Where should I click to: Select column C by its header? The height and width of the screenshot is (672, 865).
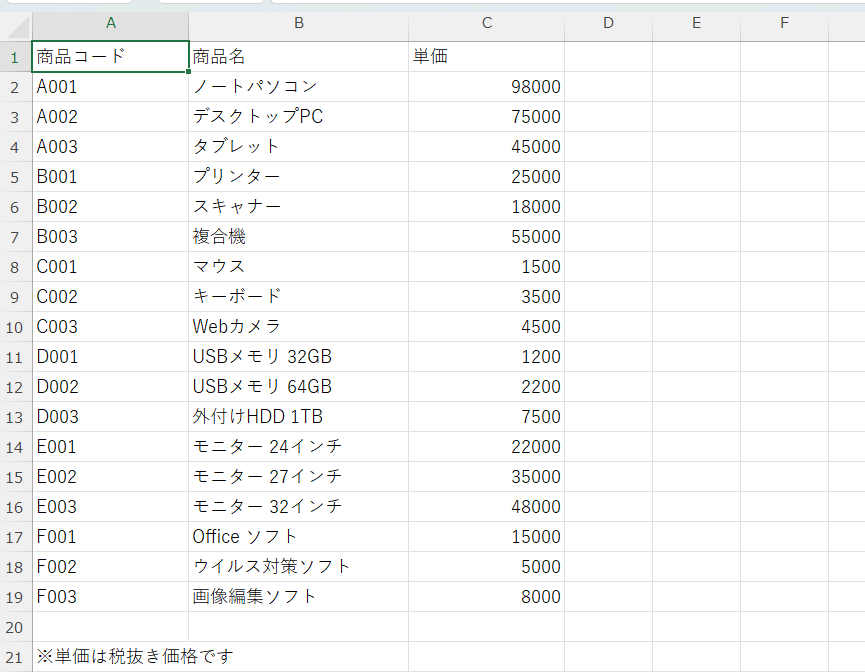tap(486, 23)
